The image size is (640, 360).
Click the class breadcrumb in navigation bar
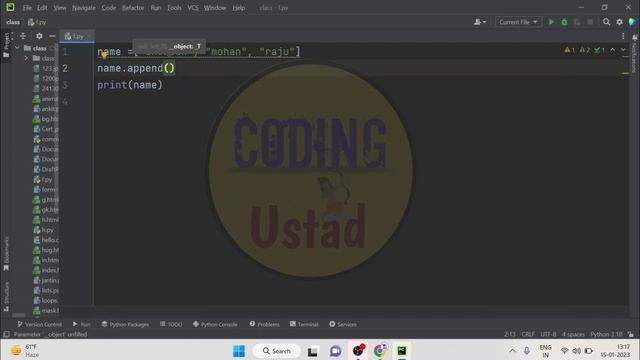tap(13, 22)
